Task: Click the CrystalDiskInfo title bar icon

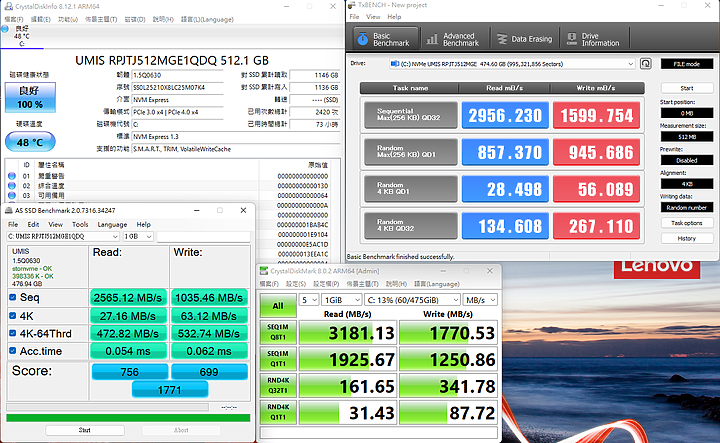Action: tap(8, 6)
